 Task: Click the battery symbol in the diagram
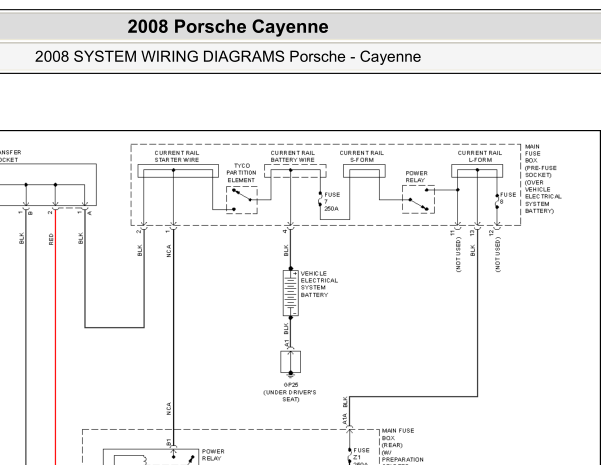pyautogui.click(x=291, y=293)
